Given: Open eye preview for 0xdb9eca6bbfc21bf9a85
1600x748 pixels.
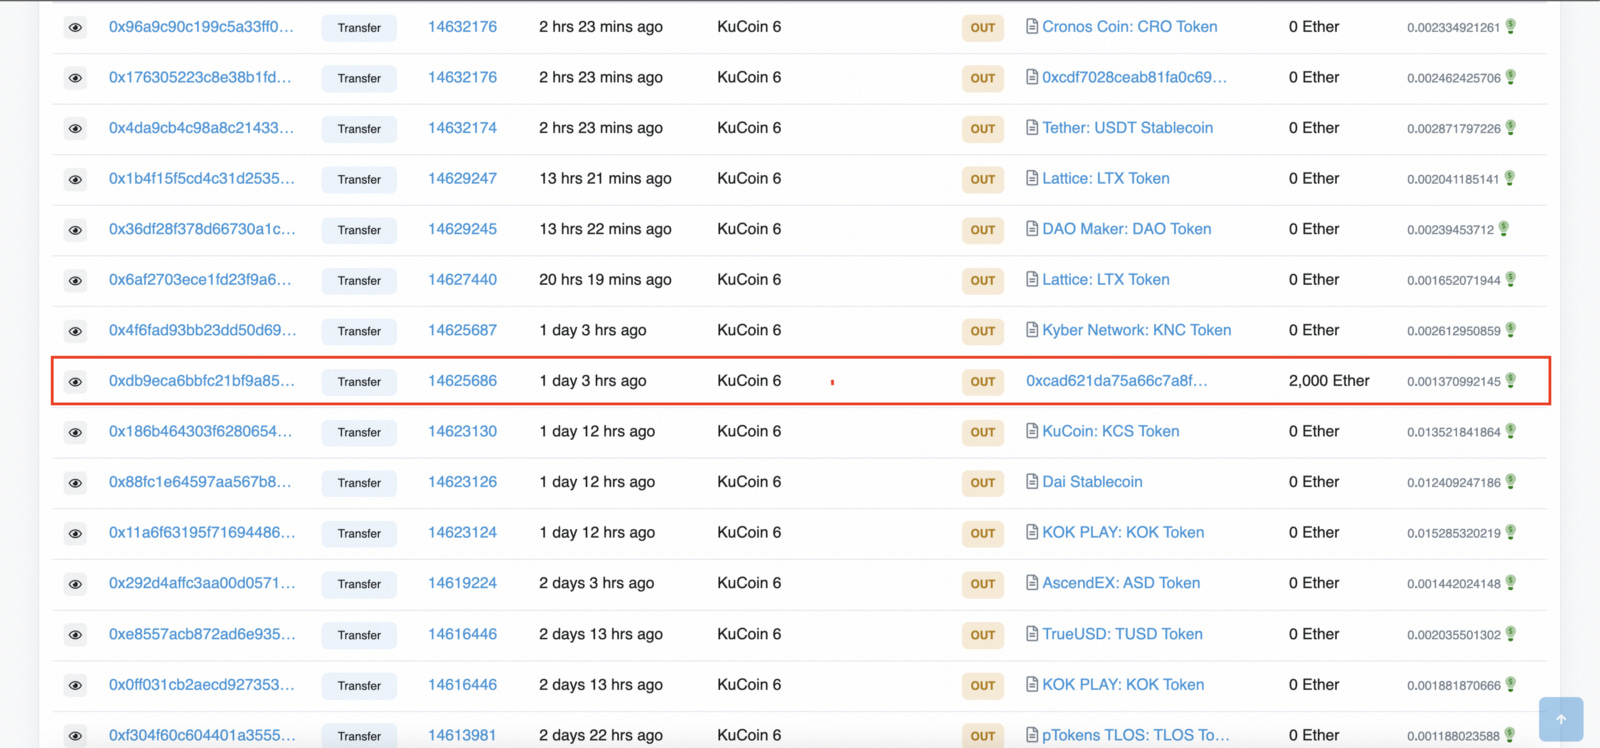Looking at the screenshot, I should (x=75, y=382).
